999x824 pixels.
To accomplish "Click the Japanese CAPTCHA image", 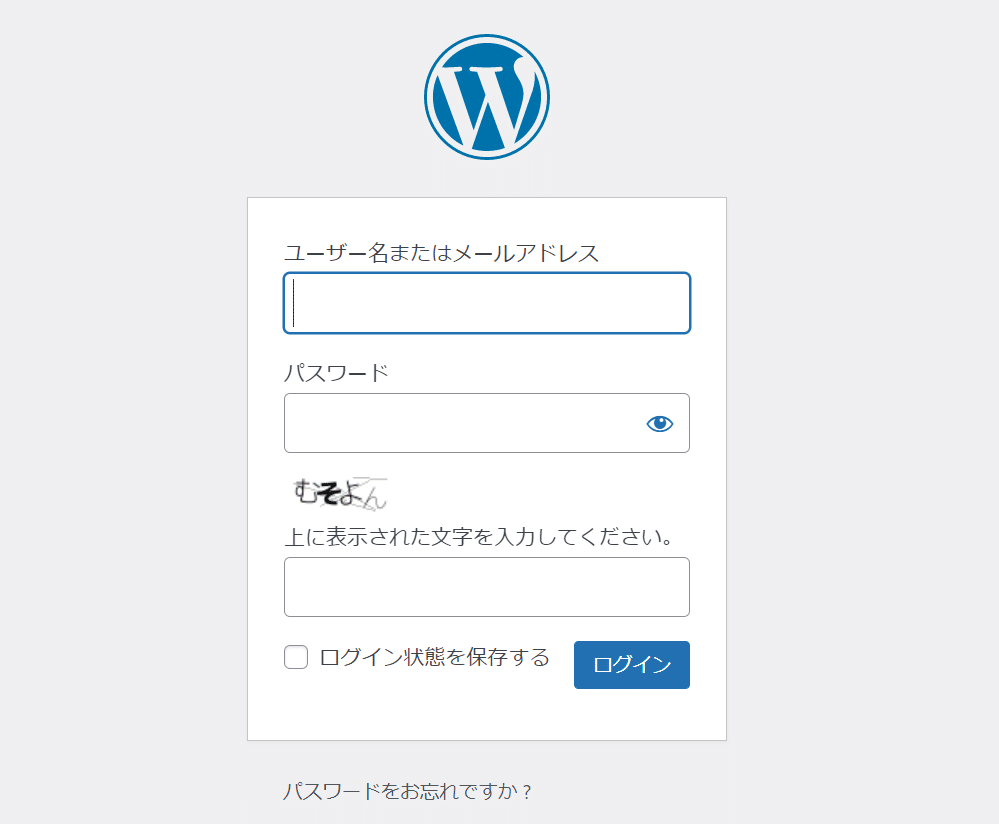I will [x=340, y=493].
